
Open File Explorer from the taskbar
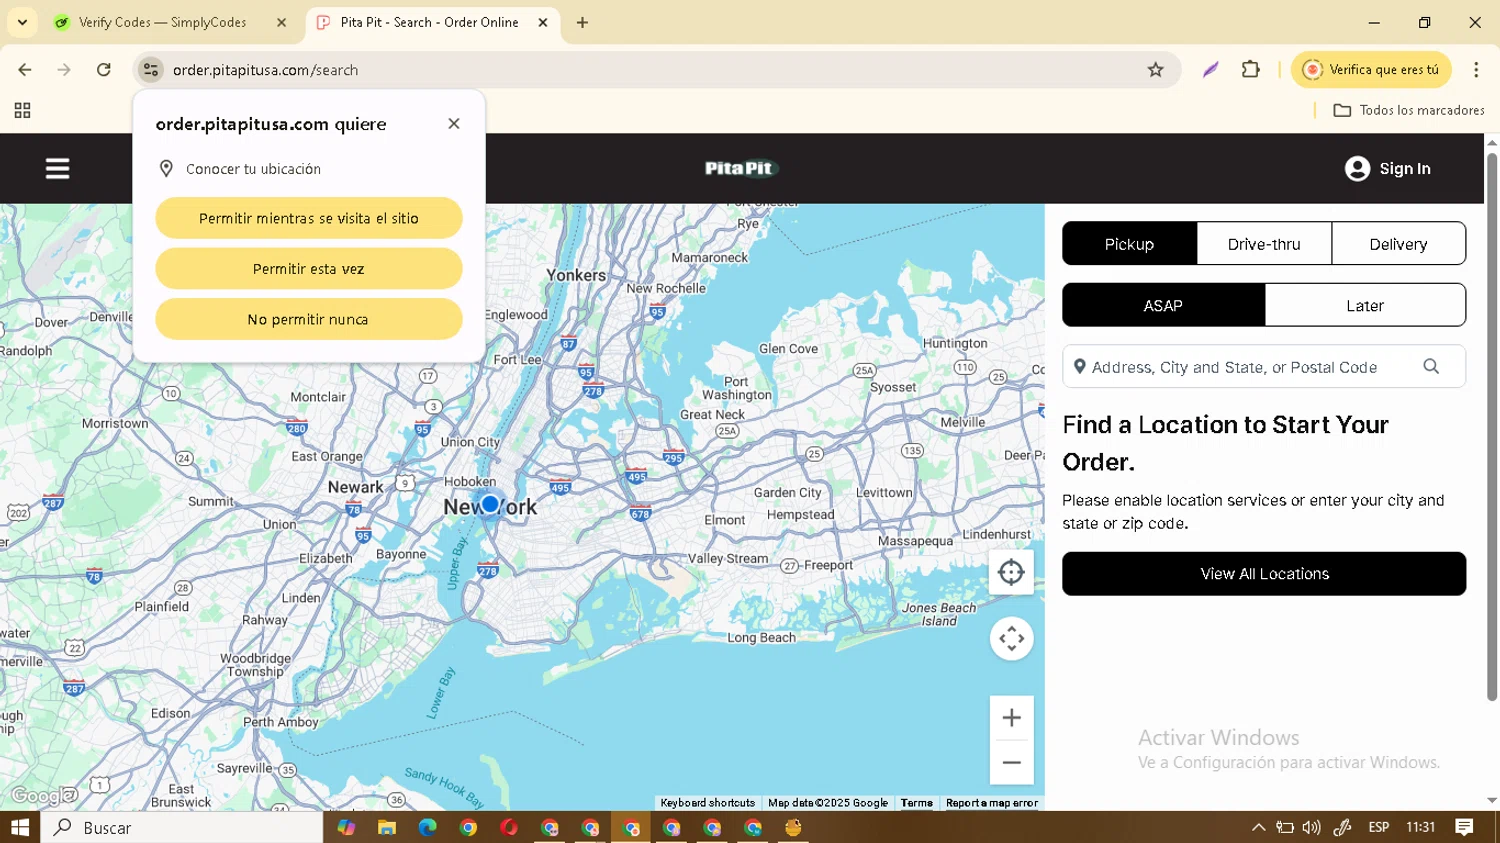tap(387, 827)
